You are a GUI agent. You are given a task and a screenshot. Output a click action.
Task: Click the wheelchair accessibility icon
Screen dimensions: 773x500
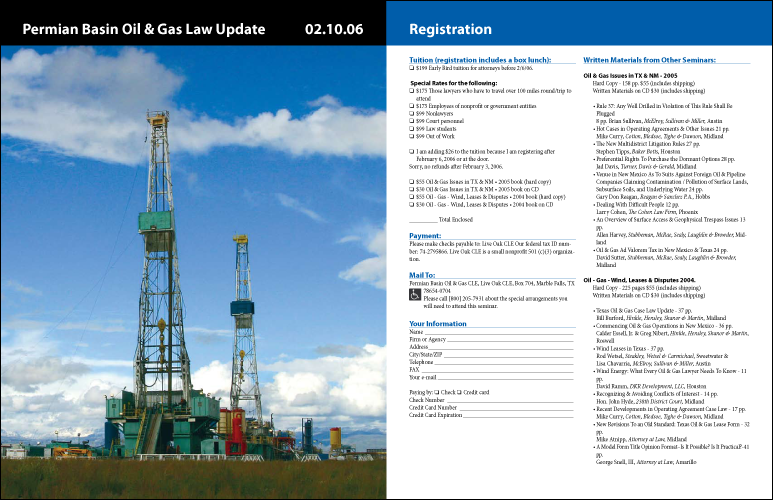(415, 295)
